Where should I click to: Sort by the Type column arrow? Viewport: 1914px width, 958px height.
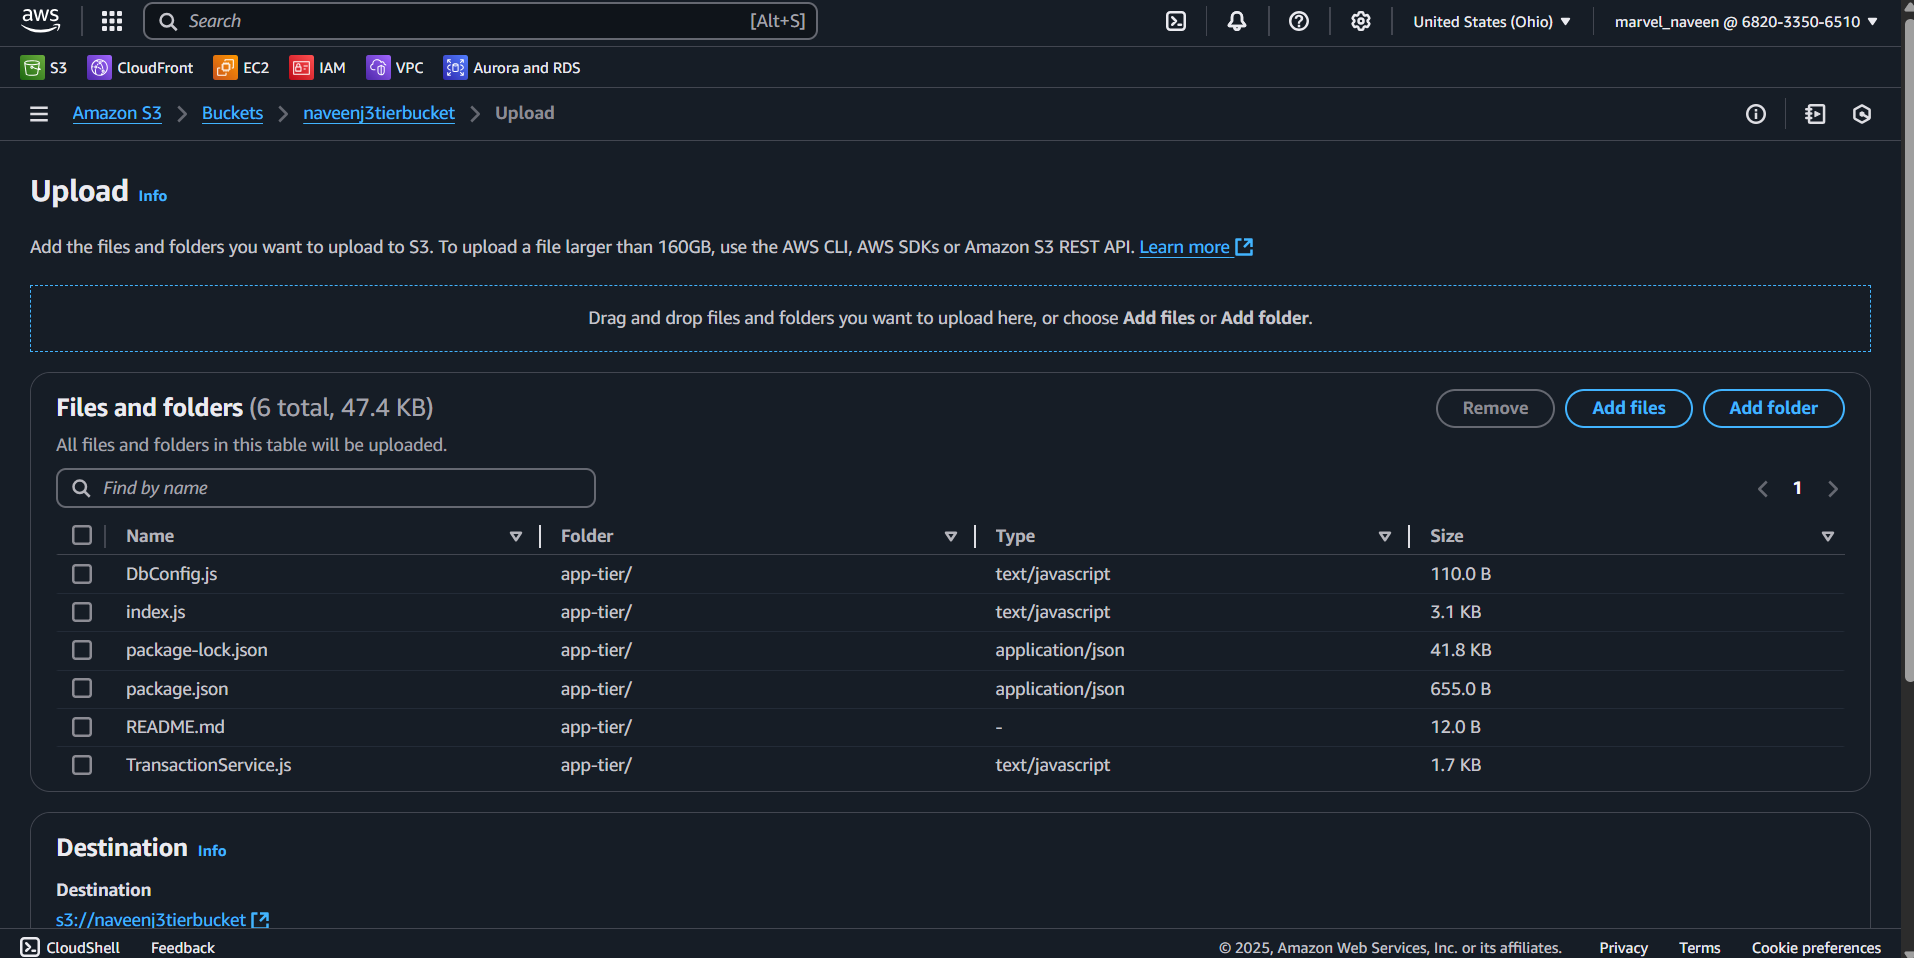pos(1385,536)
